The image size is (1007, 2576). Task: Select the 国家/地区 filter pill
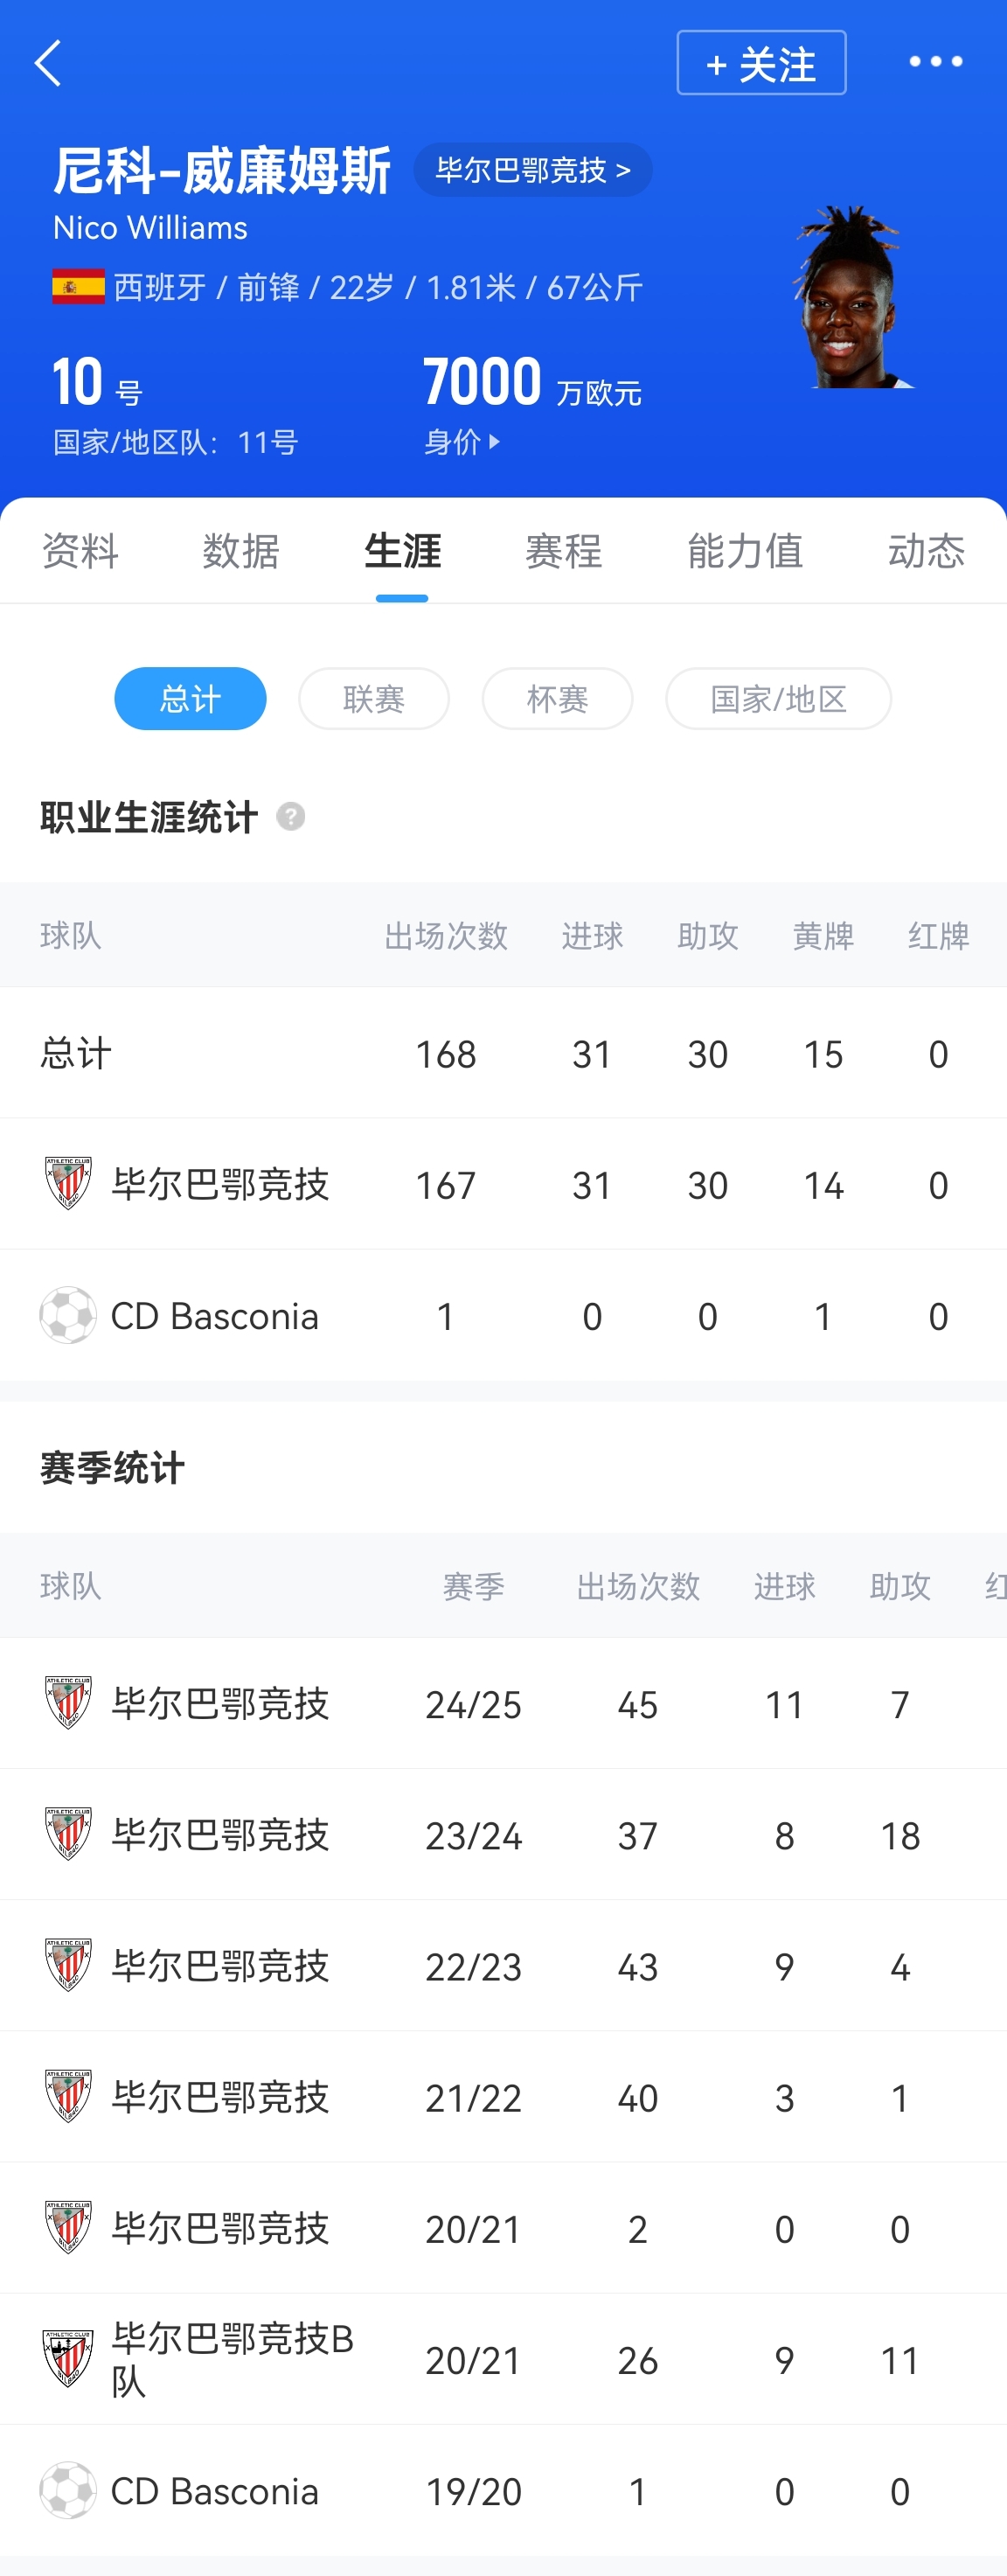point(778,698)
